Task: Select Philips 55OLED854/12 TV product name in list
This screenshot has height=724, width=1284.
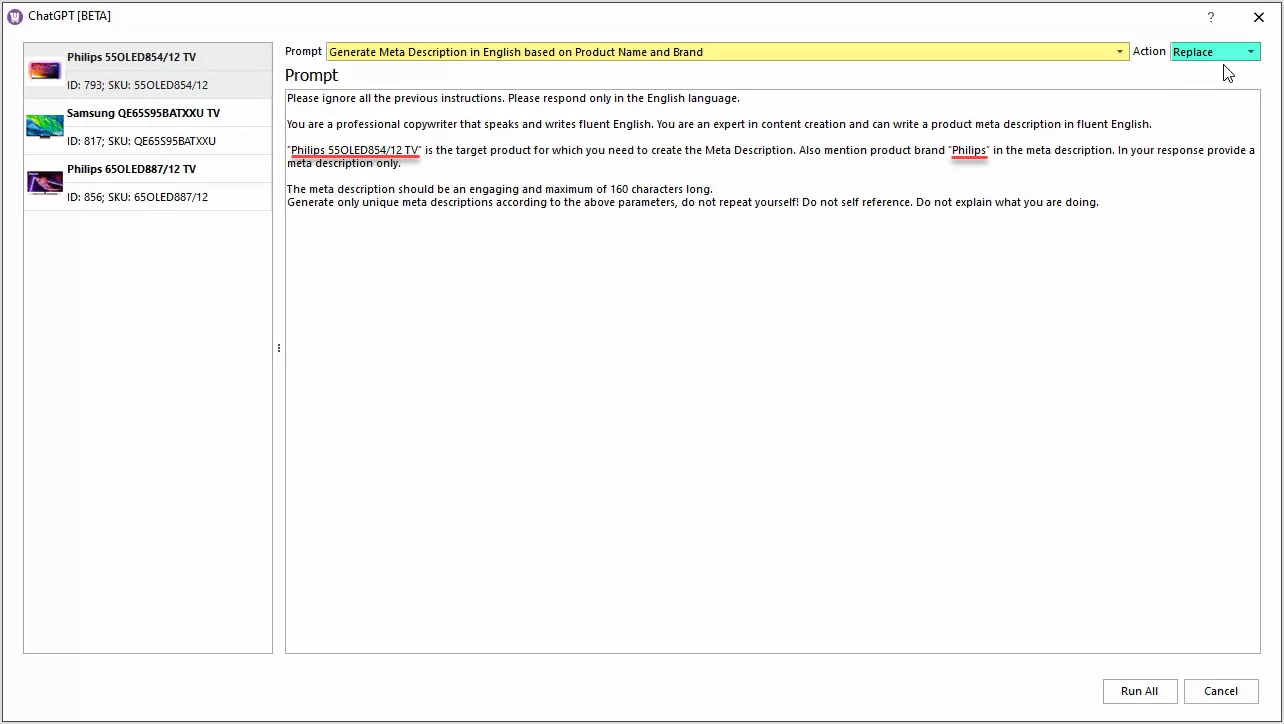Action: pyautogui.click(x=131, y=57)
